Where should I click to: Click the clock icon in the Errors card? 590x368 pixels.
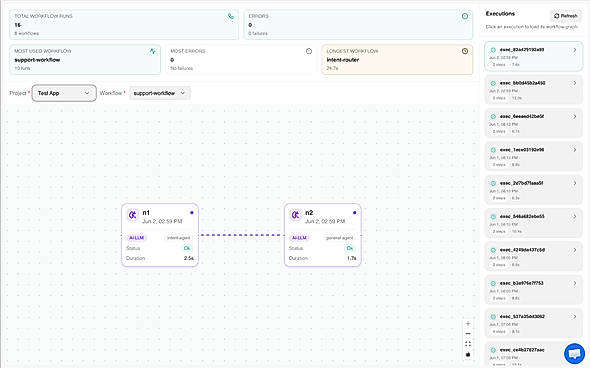click(465, 16)
